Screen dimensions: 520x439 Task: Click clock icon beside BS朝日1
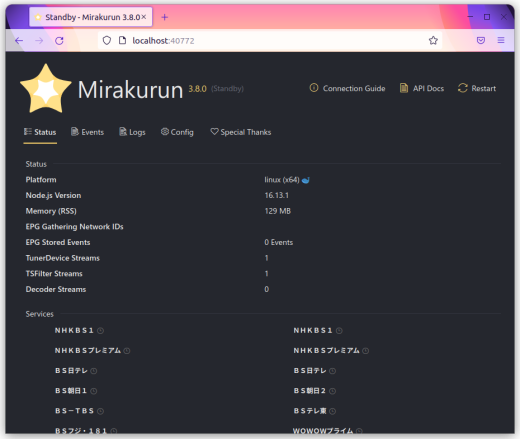coord(94,391)
